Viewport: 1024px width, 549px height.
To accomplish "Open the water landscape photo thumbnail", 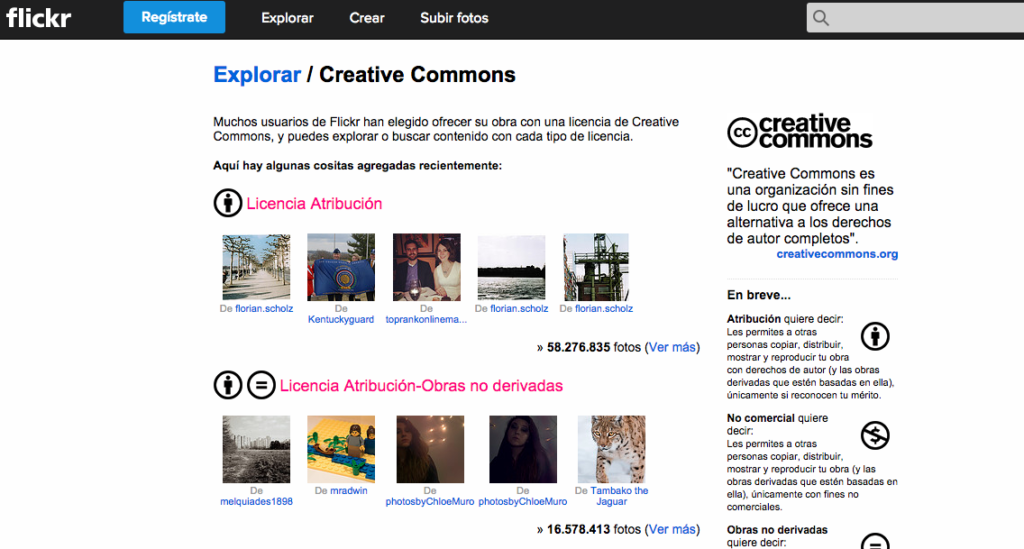I will click(x=511, y=267).
